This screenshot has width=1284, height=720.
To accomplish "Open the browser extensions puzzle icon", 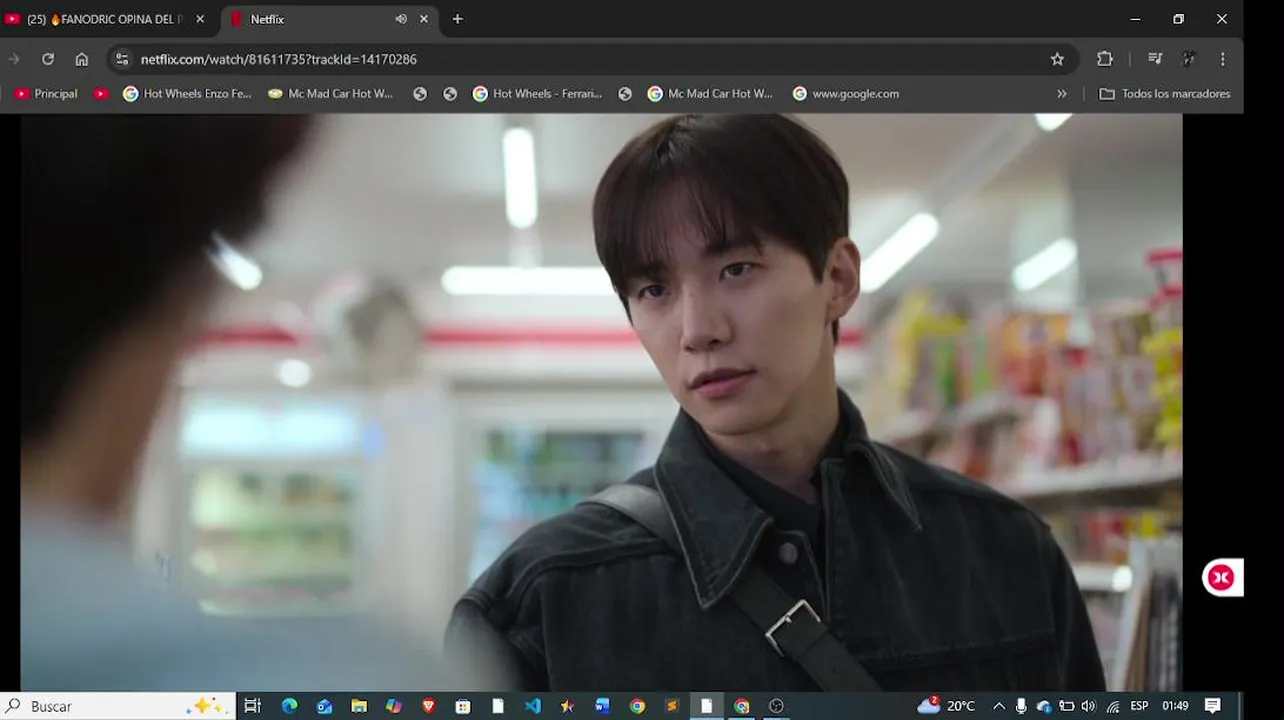I will click(x=1105, y=59).
